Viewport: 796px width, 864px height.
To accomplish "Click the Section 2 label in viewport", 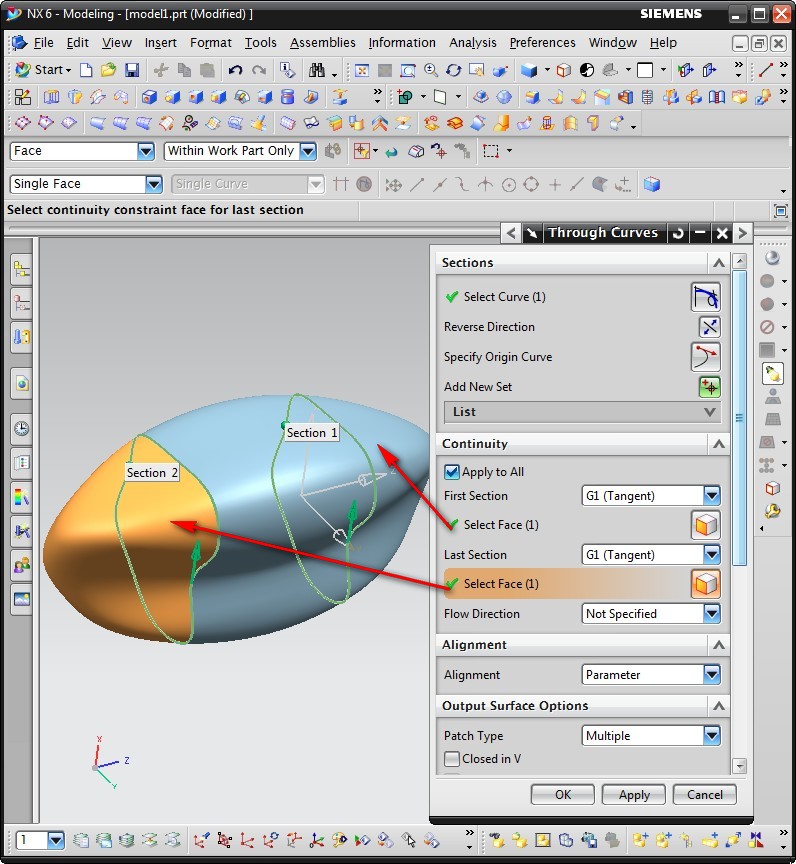I will [x=152, y=473].
